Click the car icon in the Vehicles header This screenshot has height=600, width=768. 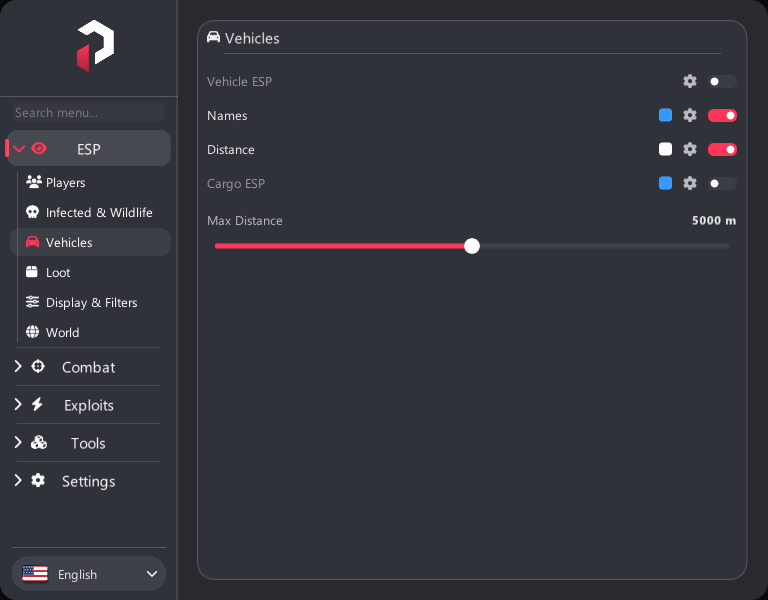(x=214, y=37)
